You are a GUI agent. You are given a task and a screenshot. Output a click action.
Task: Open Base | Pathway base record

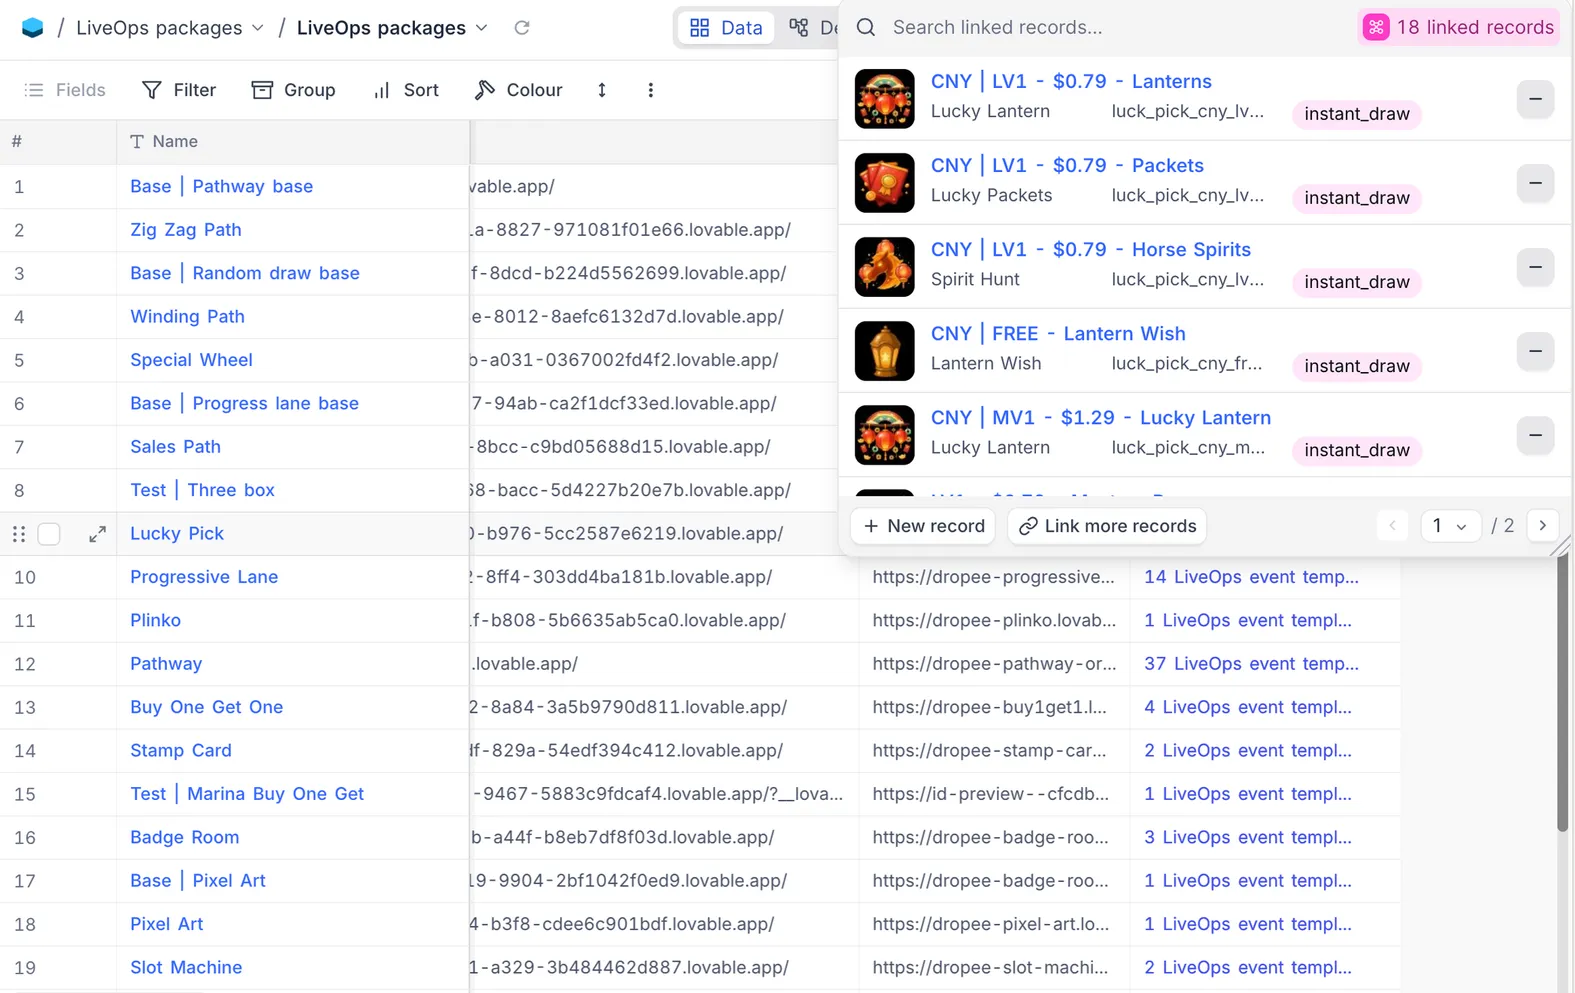click(x=221, y=186)
